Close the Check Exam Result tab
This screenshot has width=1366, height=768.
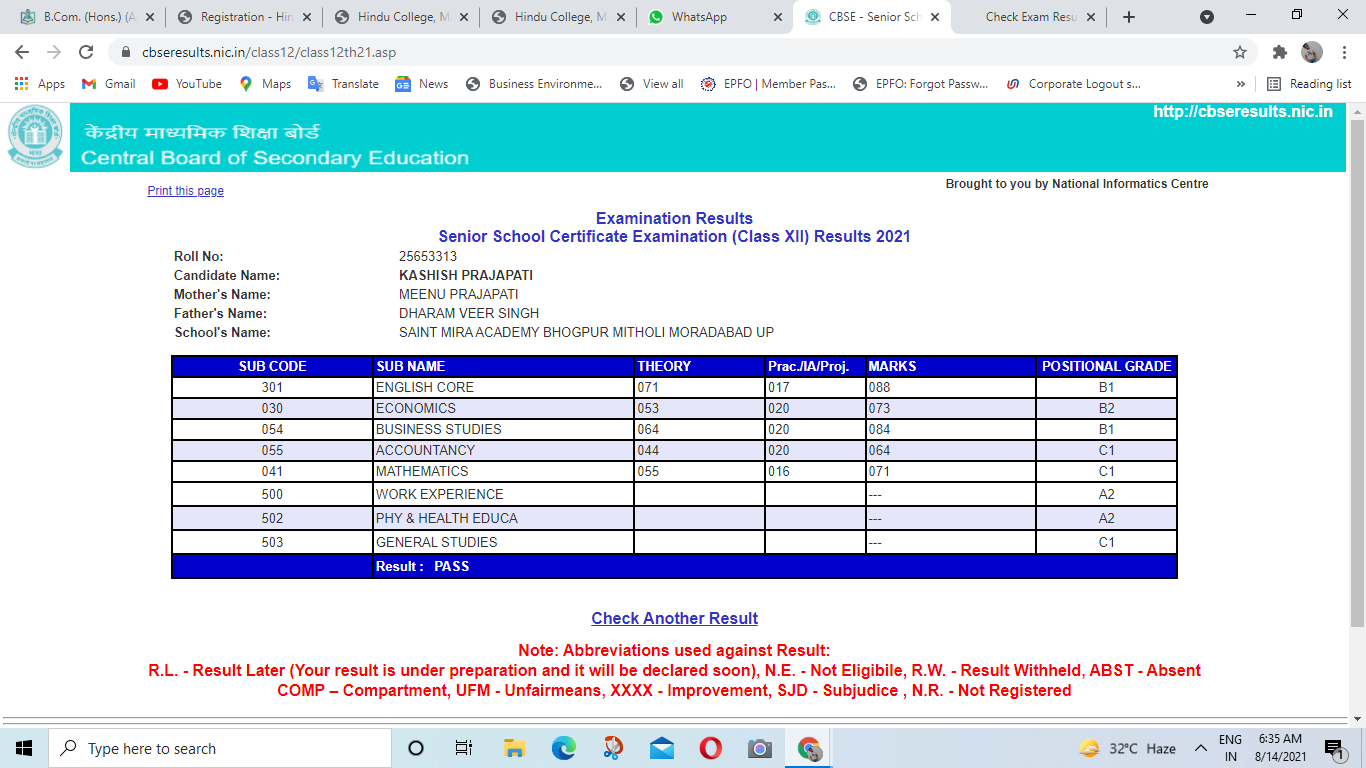click(1090, 17)
